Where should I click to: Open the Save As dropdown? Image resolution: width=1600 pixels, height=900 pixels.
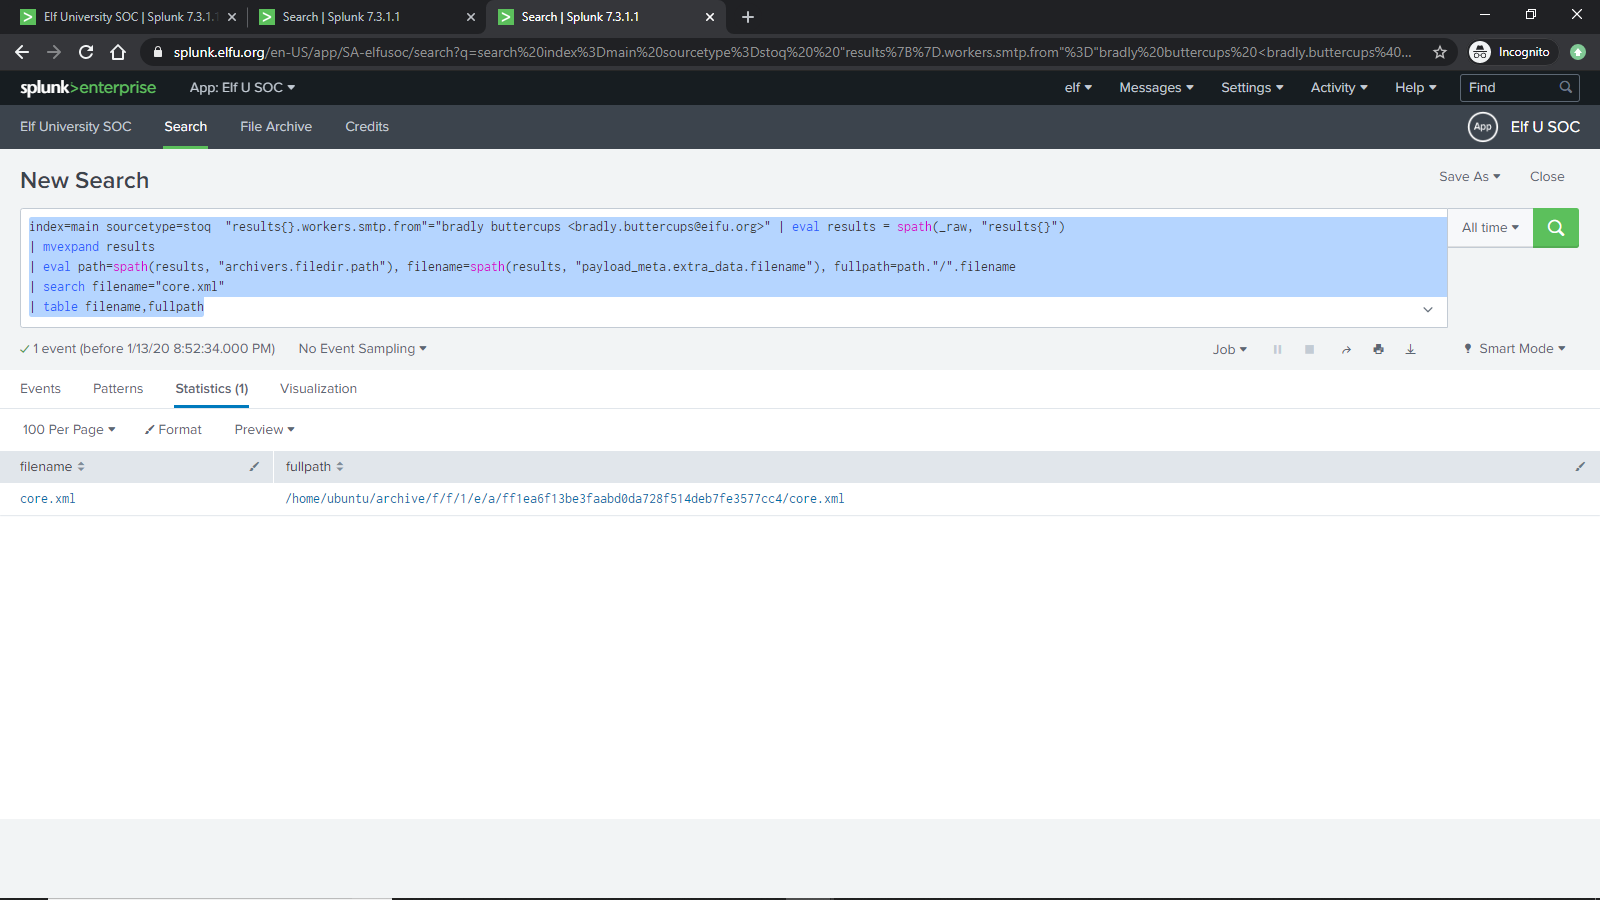(1470, 177)
